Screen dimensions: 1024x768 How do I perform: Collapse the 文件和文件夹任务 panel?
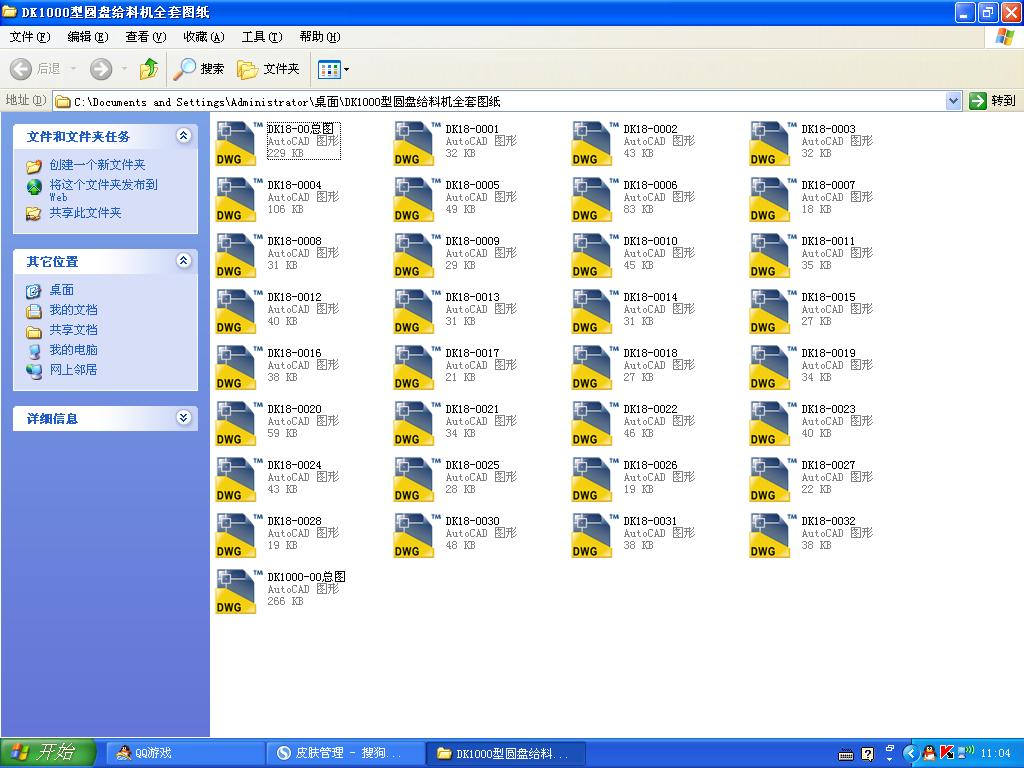tap(183, 136)
